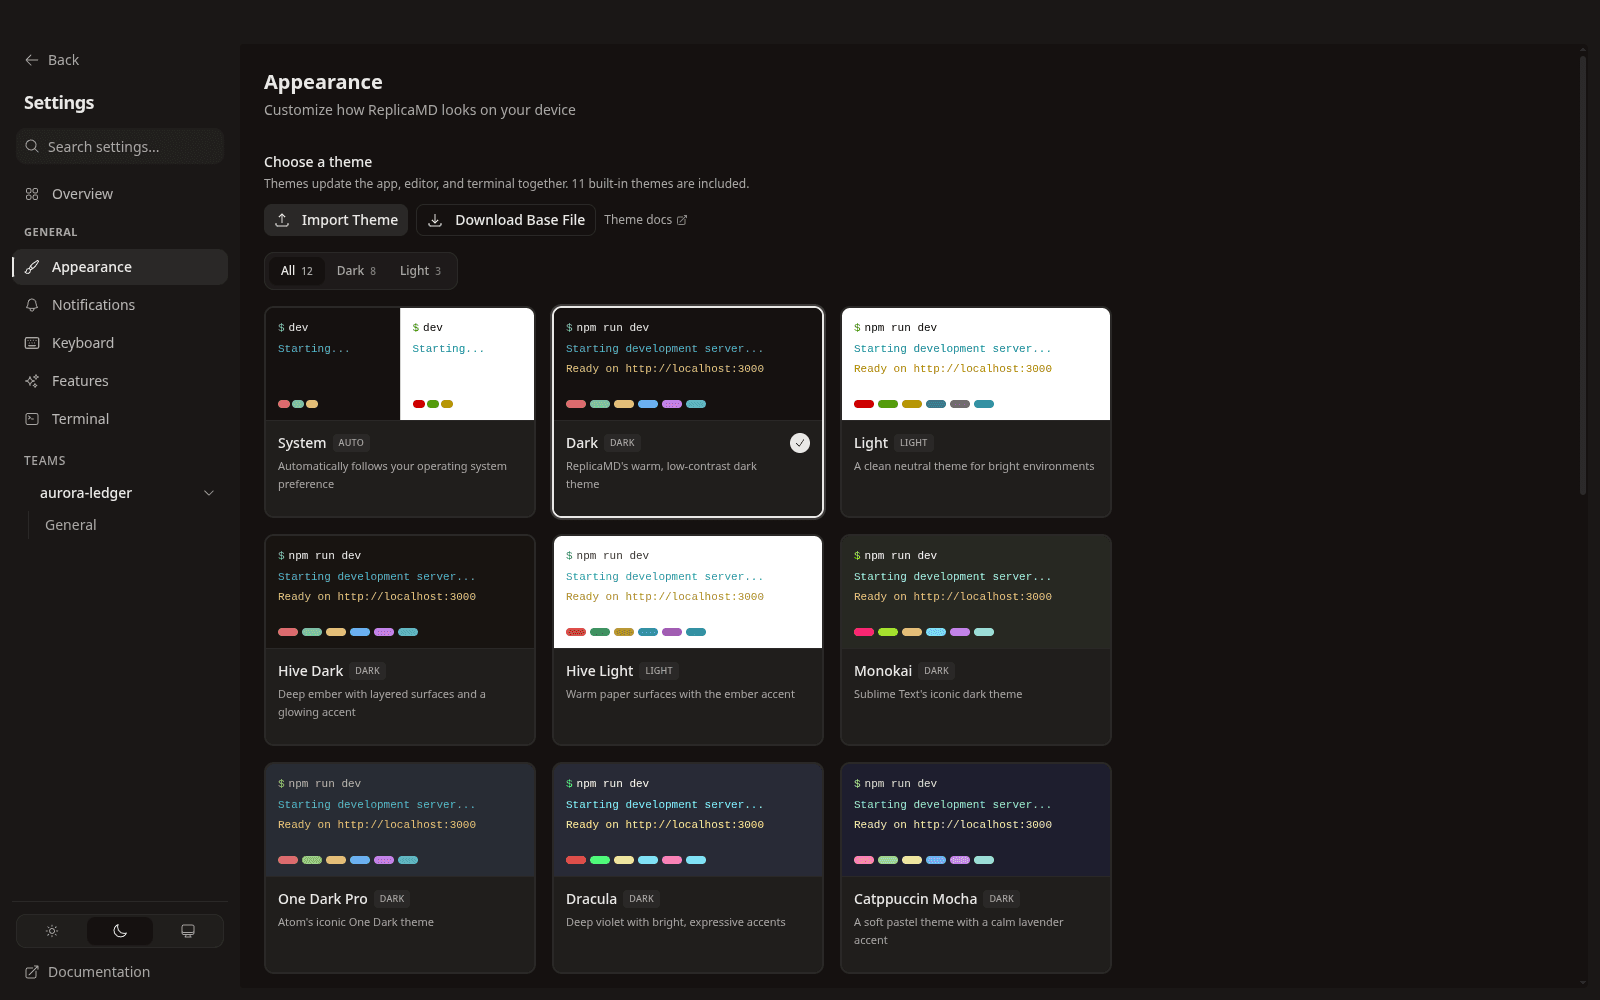Click the search magnifier icon
Image resolution: width=1600 pixels, height=1000 pixels.
click(x=33, y=146)
